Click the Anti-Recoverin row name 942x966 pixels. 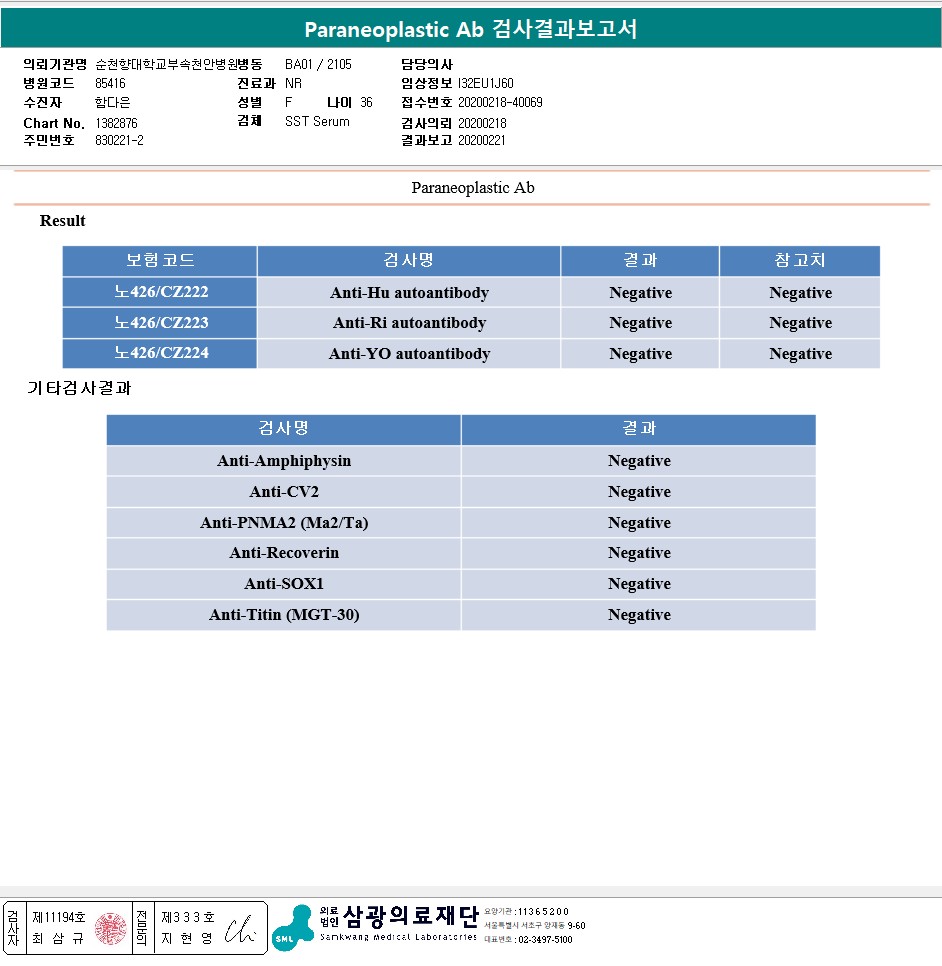click(x=284, y=553)
